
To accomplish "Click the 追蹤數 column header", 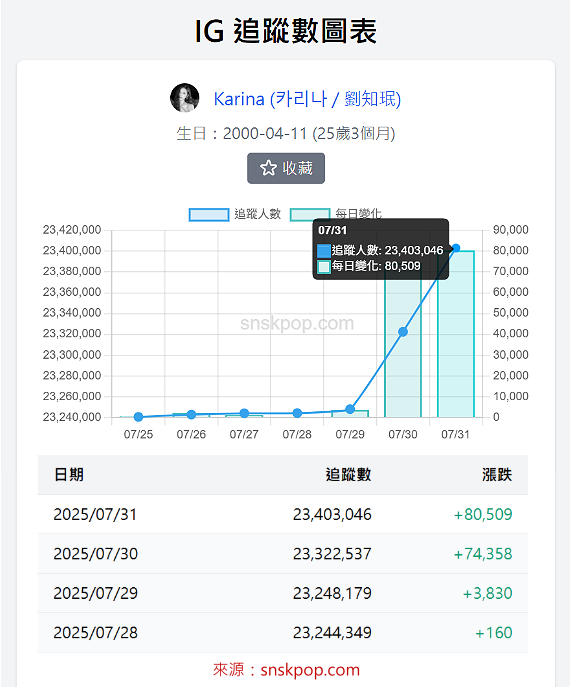I will click(x=348, y=475).
